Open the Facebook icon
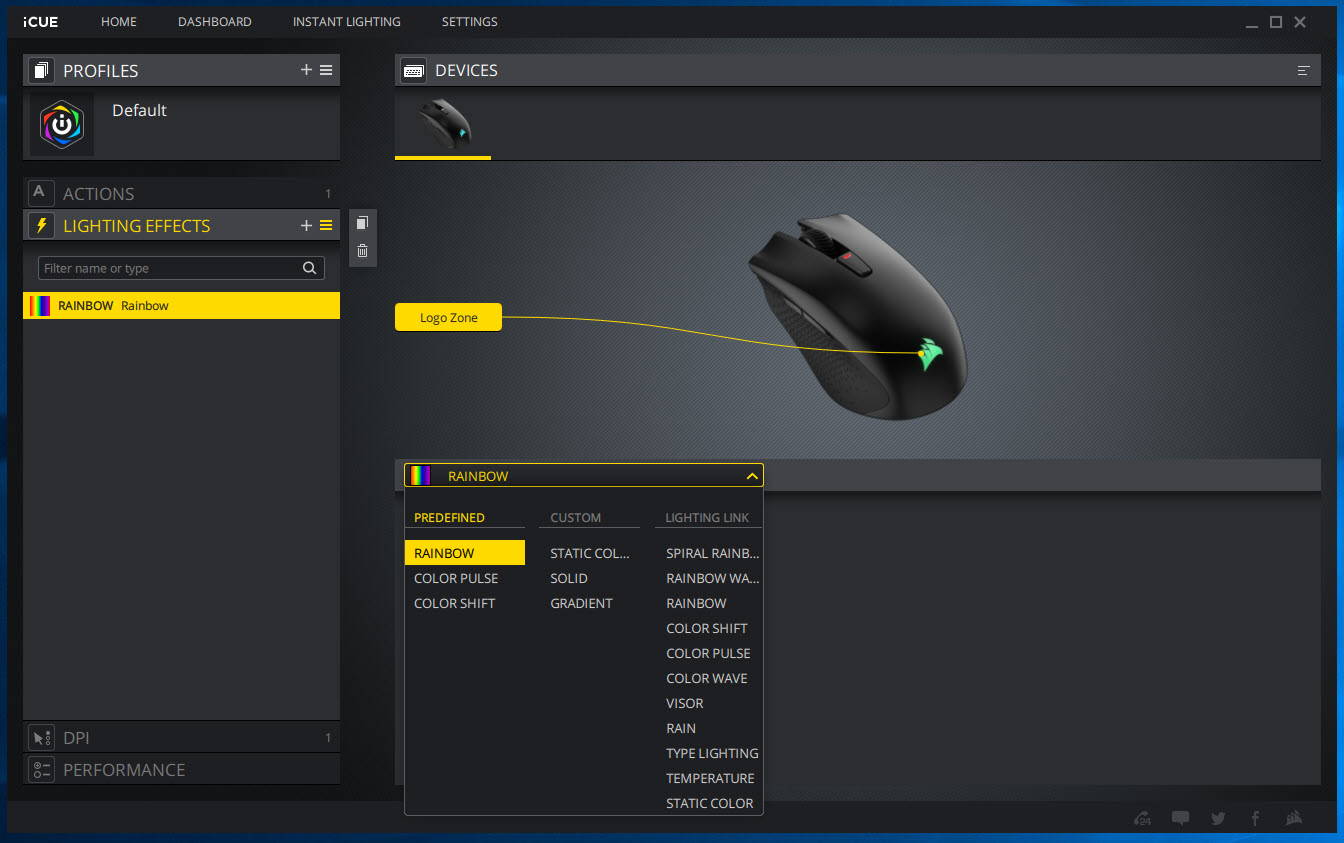This screenshot has height=843, width=1344. [x=1255, y=818]
